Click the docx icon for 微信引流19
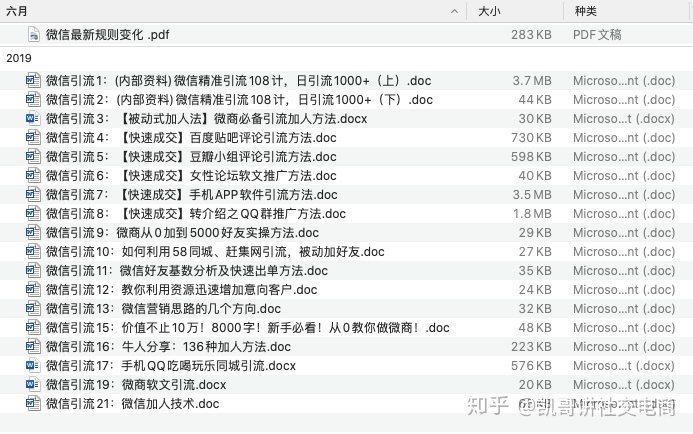Image resolution: width=693 pixels, height=434 pixels. pyautogui.click(x=33, y=385)
